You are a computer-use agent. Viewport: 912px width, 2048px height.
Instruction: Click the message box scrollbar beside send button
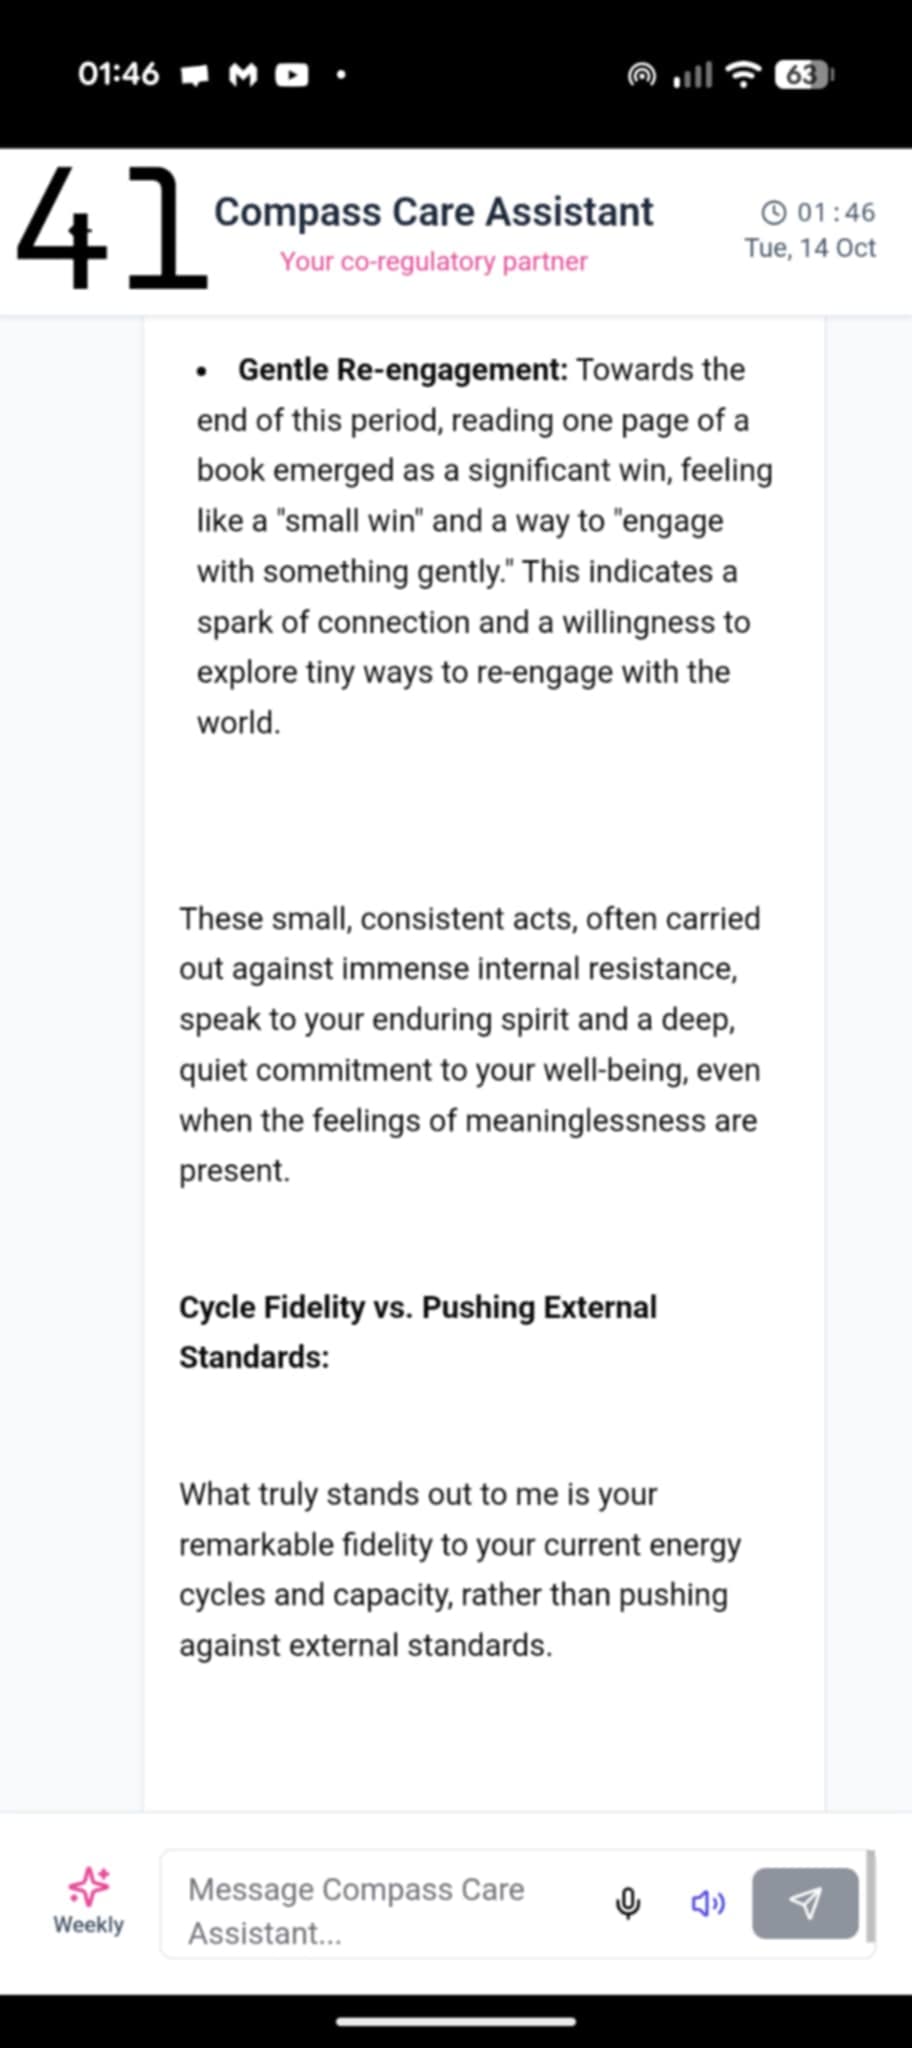point(870,1895)
